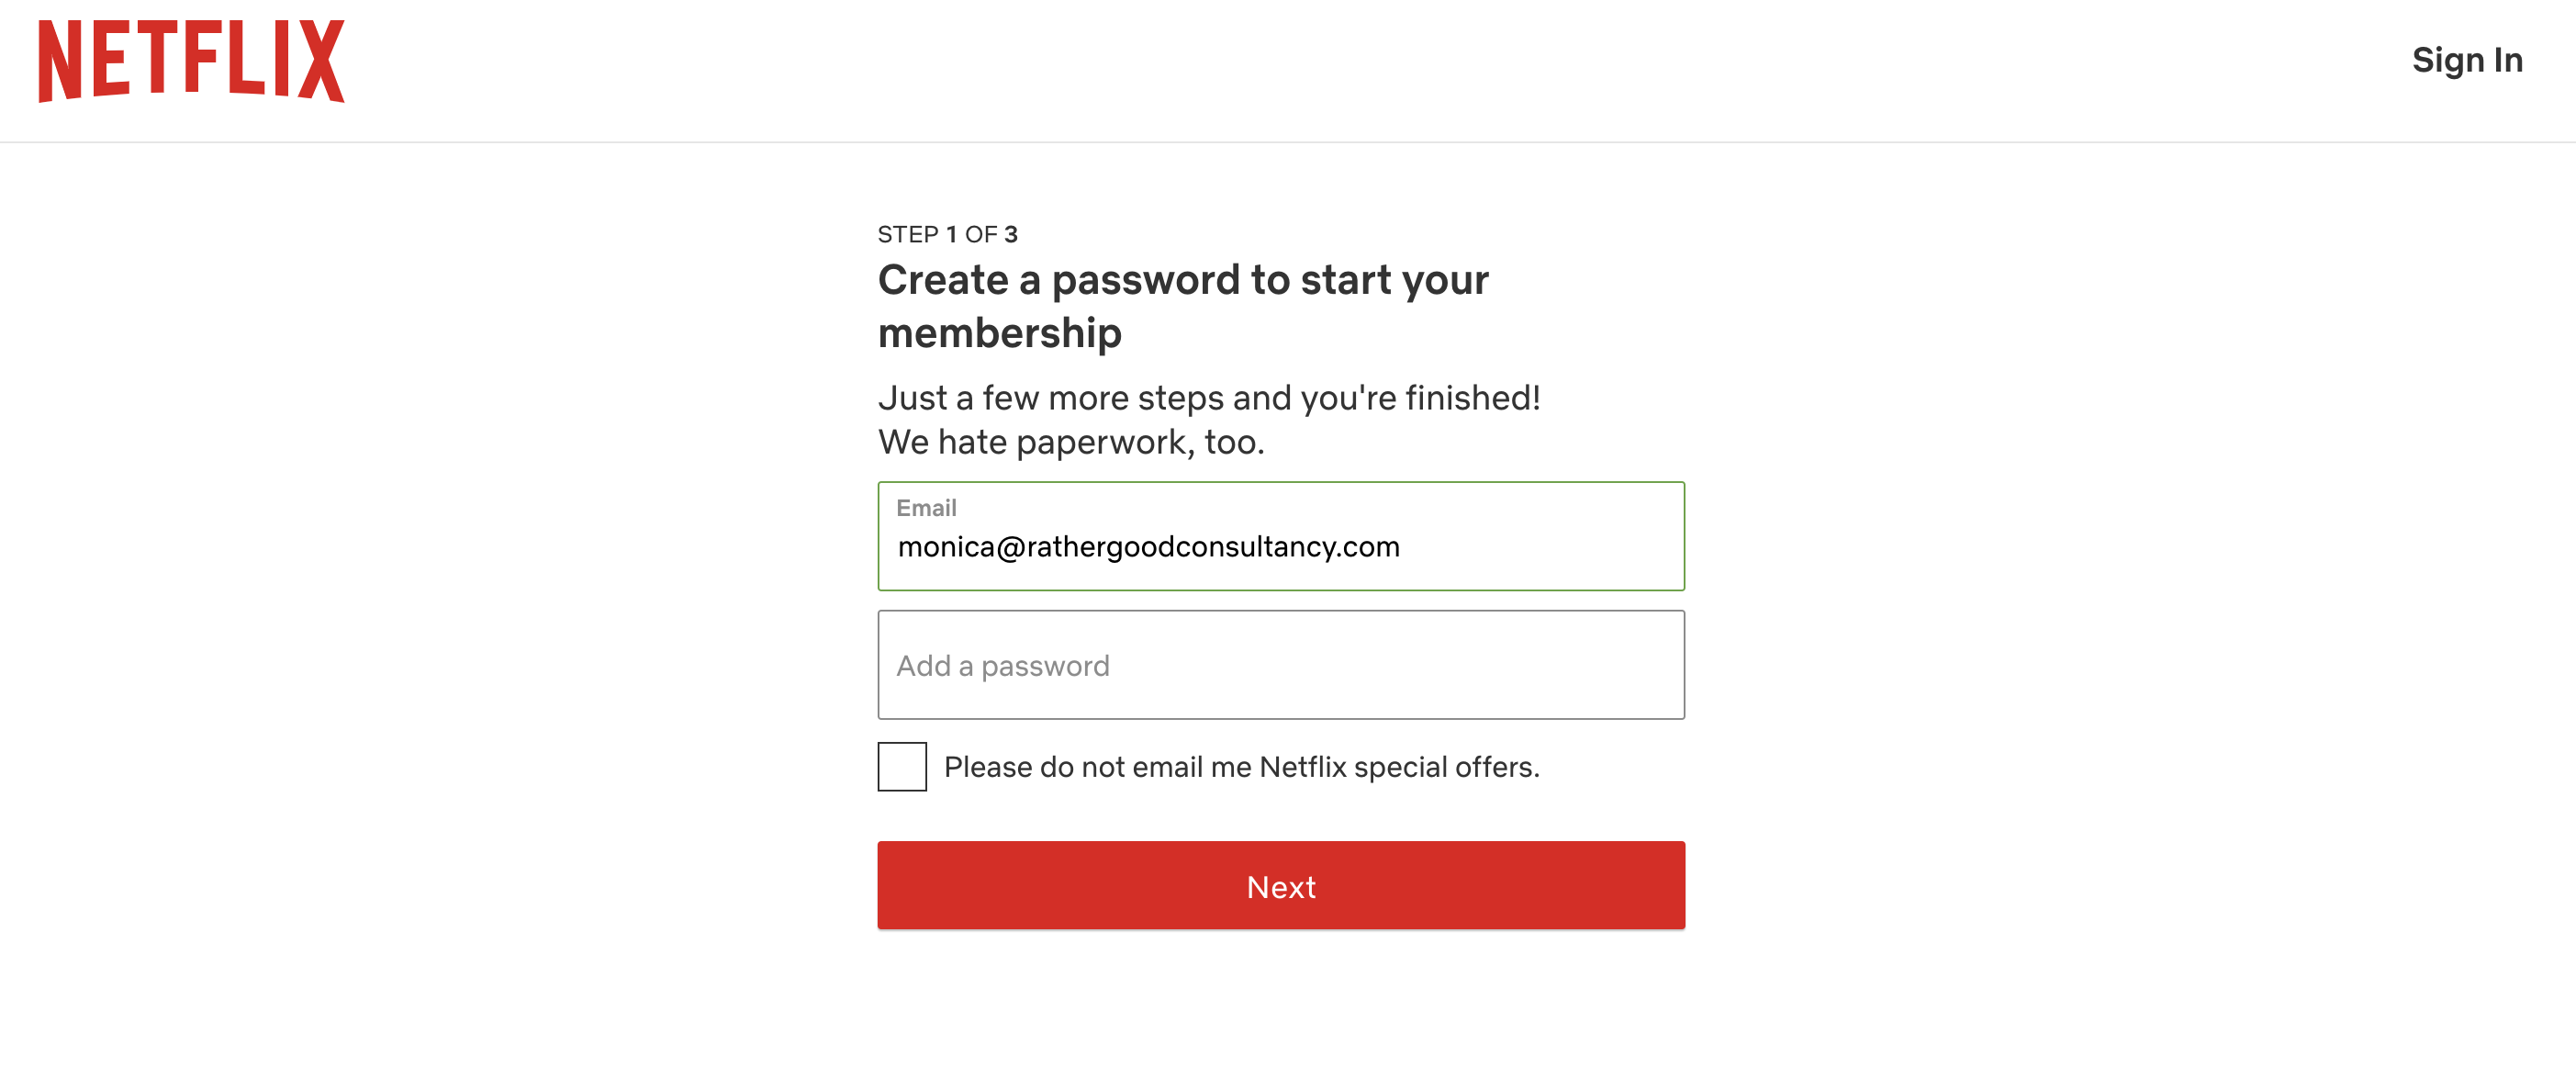Click the small 'Email' field label

pos(926,508)
